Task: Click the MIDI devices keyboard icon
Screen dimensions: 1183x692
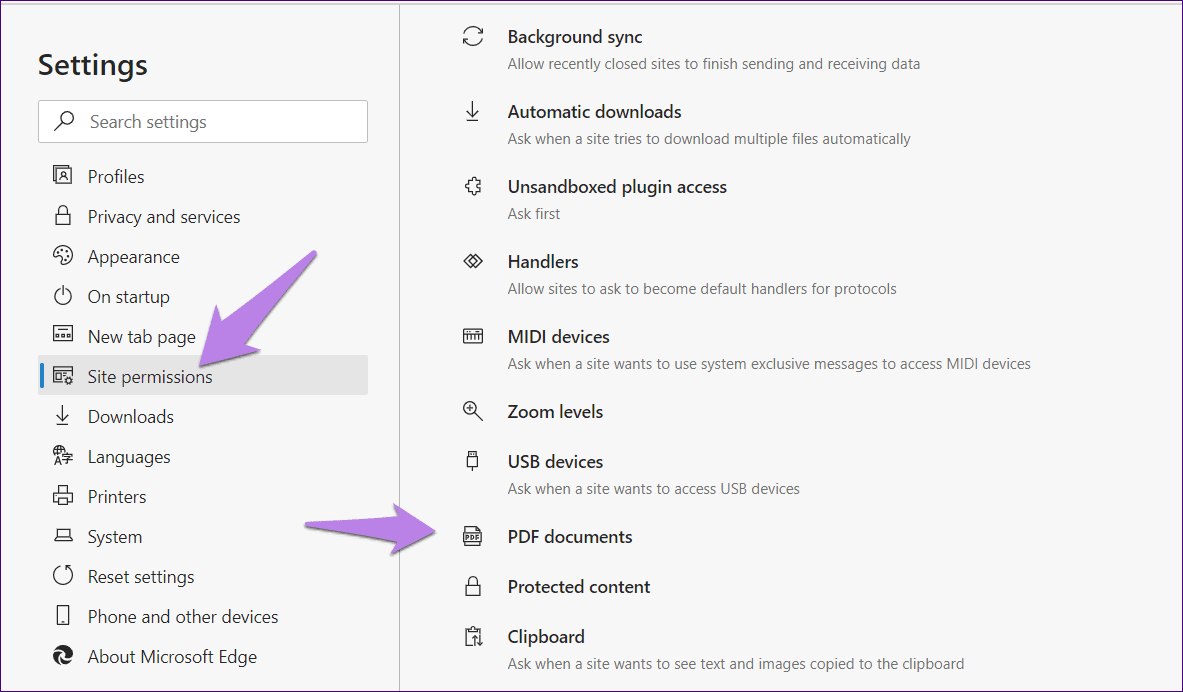Action: pyautogui.click(x=472, y=336)
